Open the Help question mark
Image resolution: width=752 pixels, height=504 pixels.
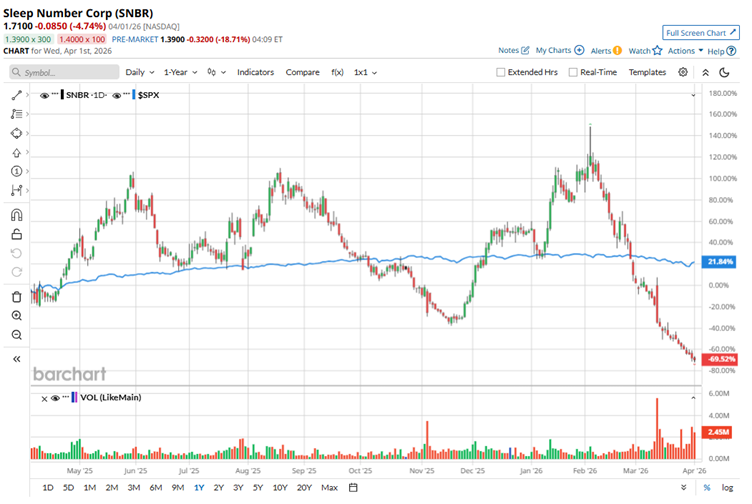[731, 51]
